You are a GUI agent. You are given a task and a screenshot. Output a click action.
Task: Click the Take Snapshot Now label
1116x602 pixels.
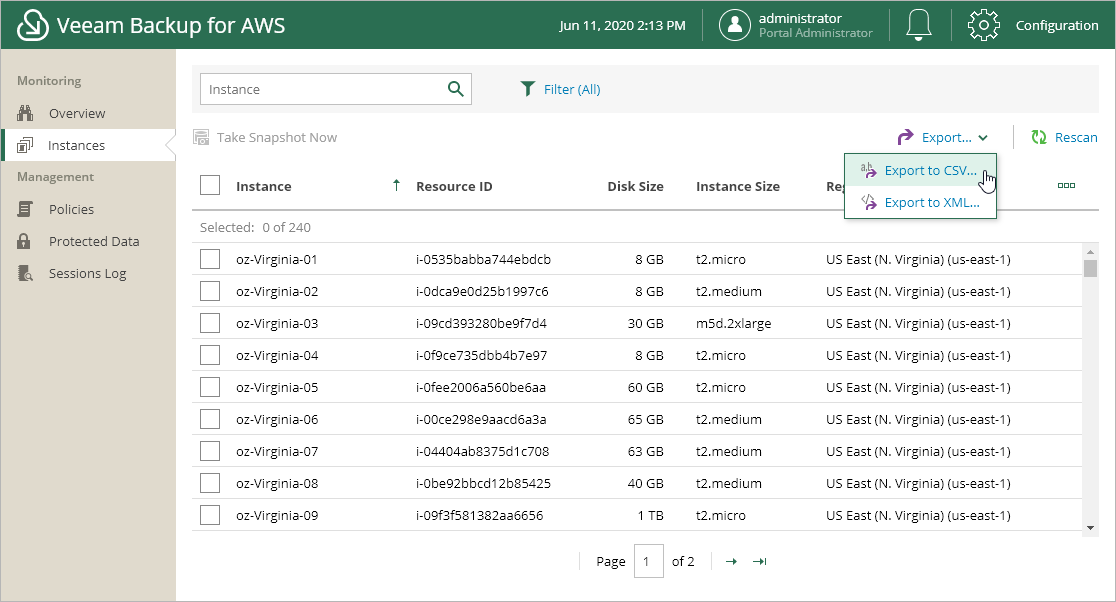[x=277, y=137]
